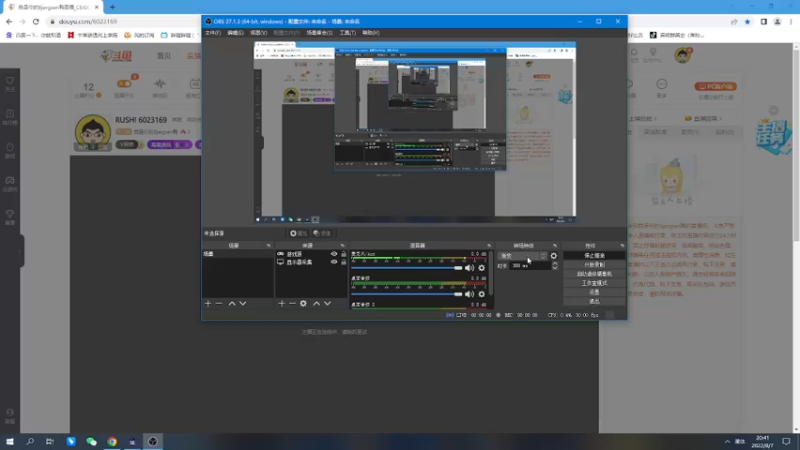Click Start Recording in OBS controls
The height and width of the screenshot is (450, 800).
pyautogui.click(x=594, y=265)
